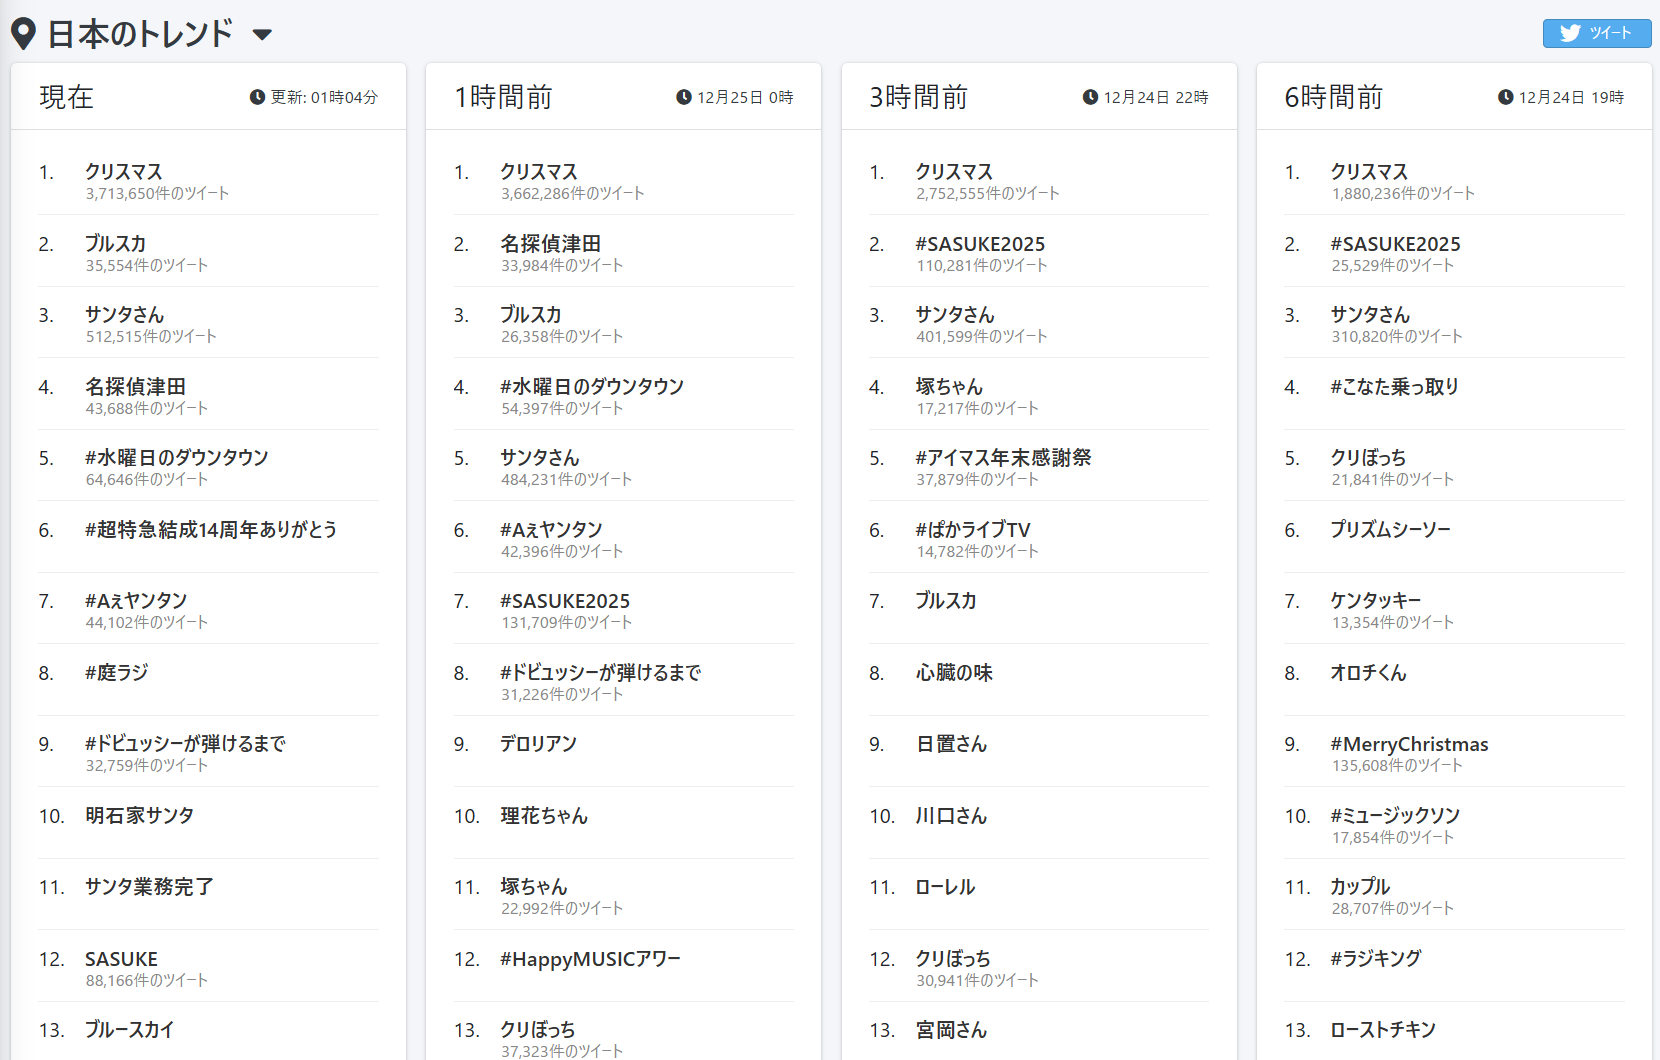This screenshot has height=1060, width=1660.
Task: Click the #MerryChristmas hashtag trend
Action: coord(1409,744)
